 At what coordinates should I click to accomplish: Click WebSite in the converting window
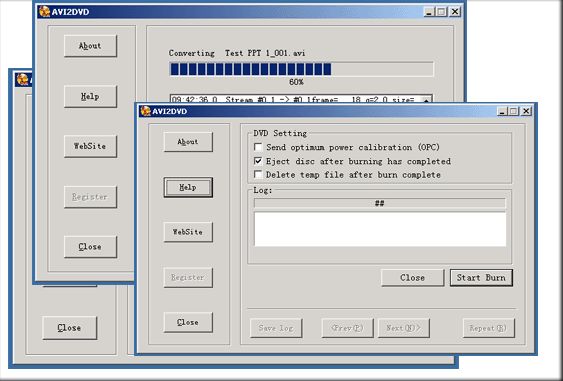point(90,146)
